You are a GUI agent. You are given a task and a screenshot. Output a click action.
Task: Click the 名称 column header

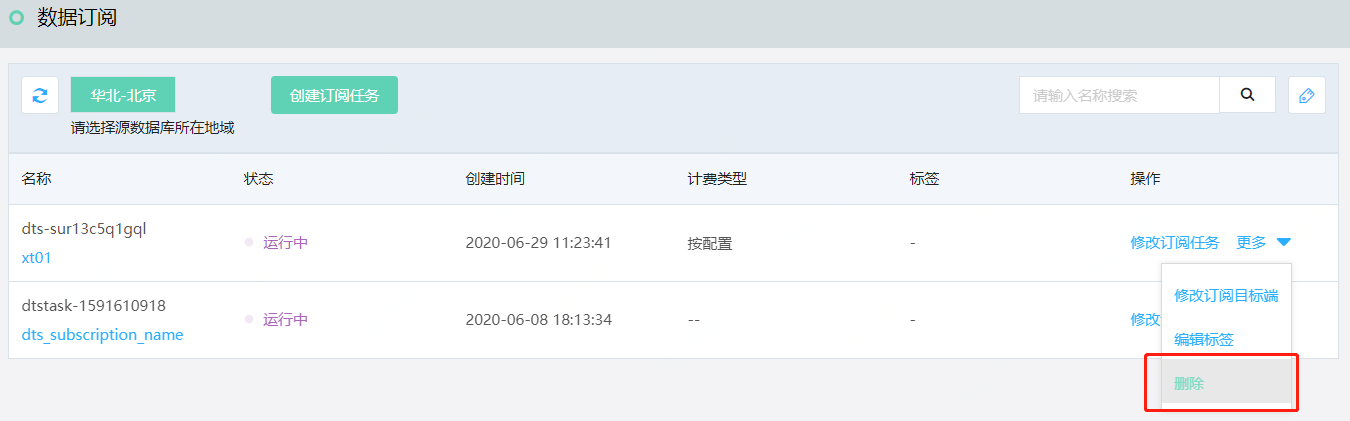click(x=36, y=179)
